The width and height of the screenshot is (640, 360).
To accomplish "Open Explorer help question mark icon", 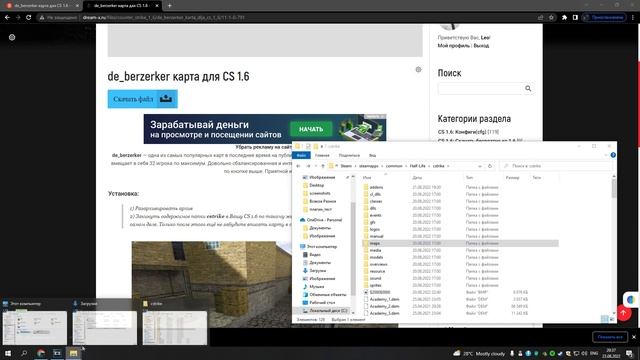I will point(613,155).
